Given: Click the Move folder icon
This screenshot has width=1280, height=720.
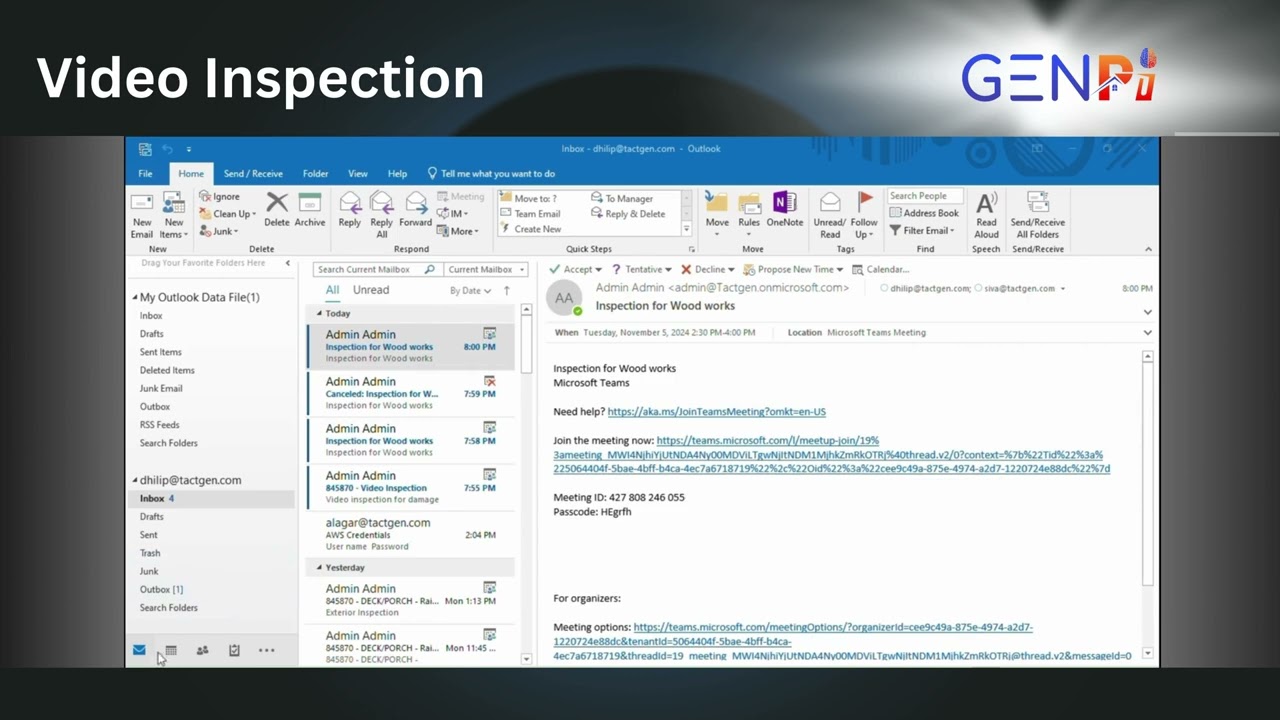Looking at the screenshot, I should pyautogui.click(x=717, y=203).
